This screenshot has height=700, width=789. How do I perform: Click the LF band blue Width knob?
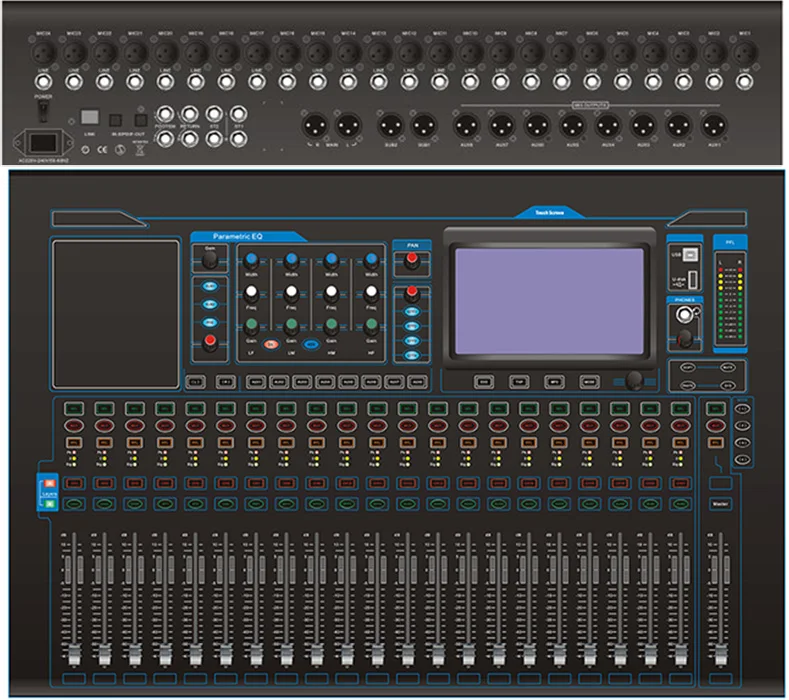pos(250,259)
